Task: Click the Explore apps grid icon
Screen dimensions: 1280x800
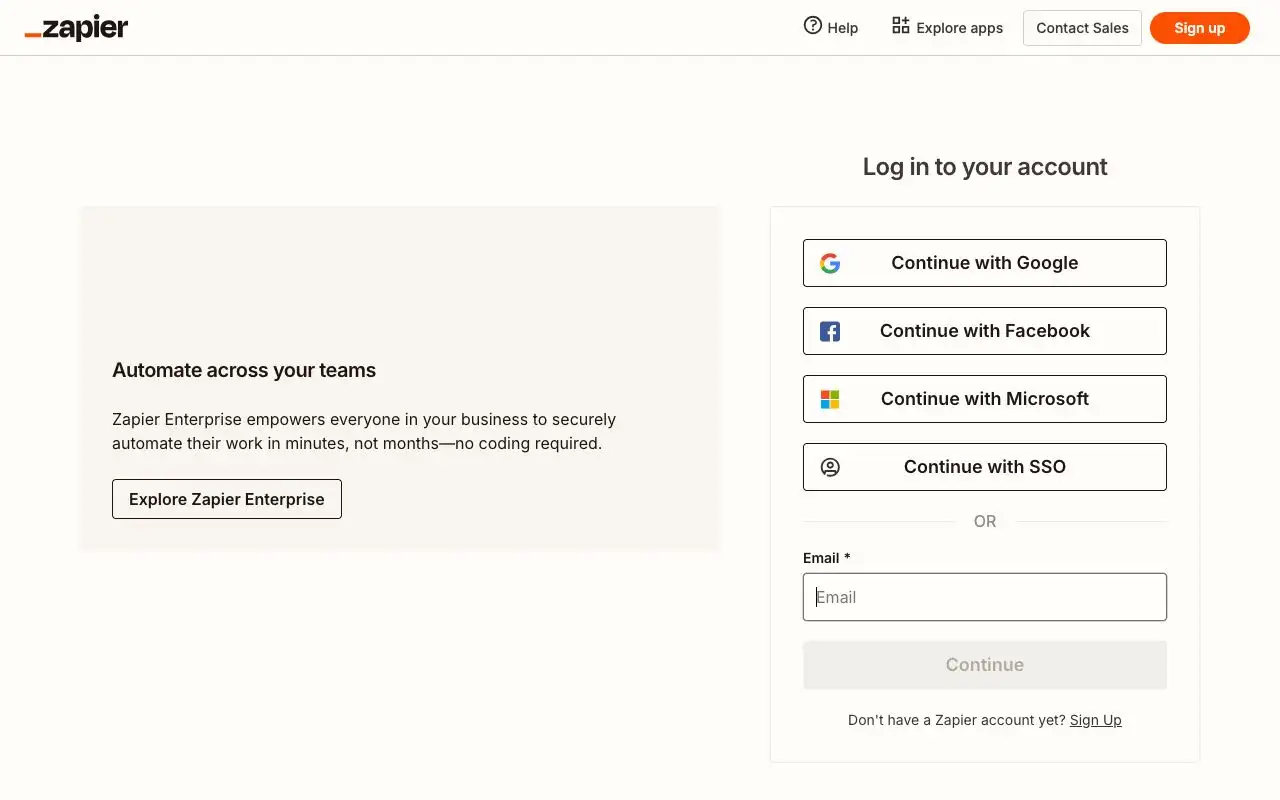Action: [x=901, y=26]
